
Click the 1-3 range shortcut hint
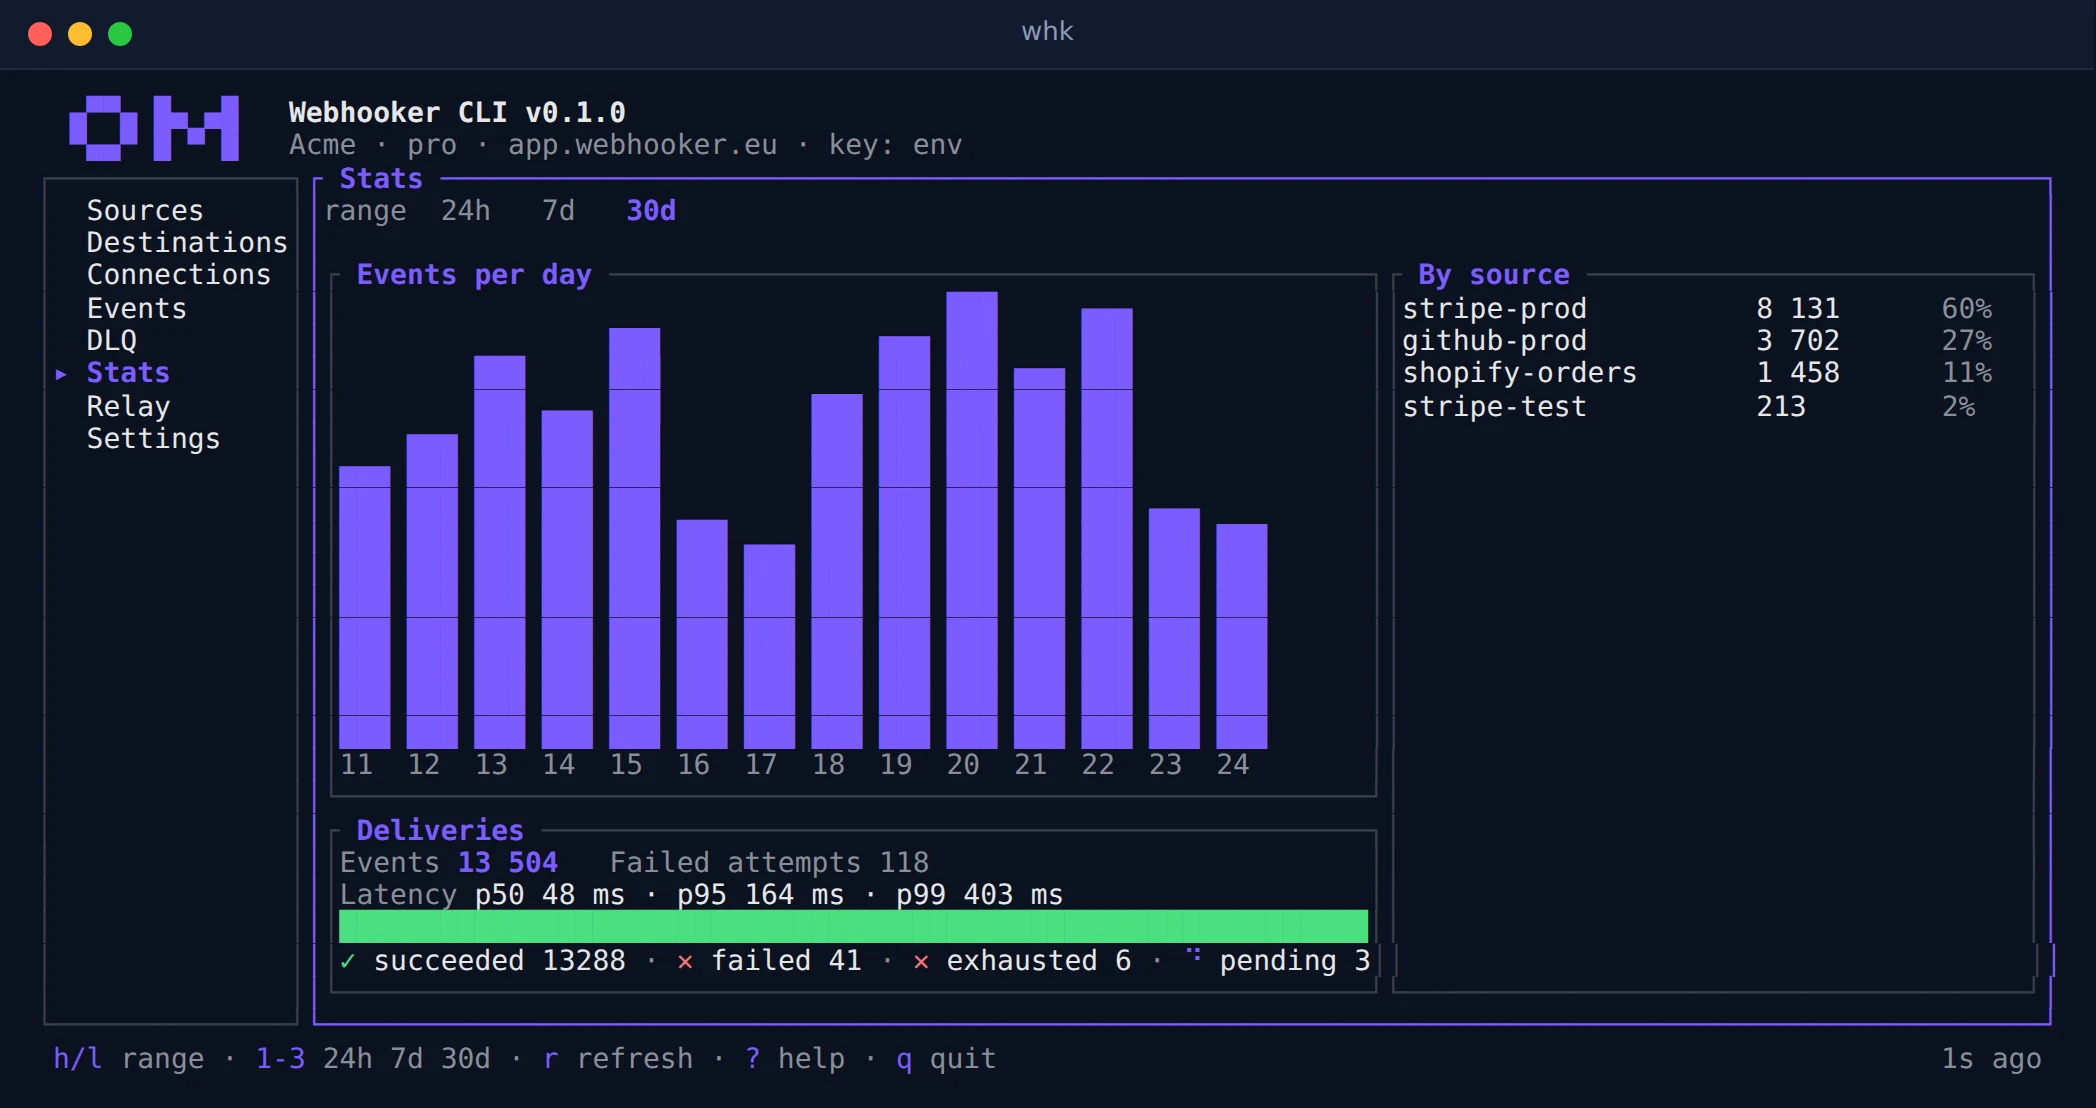click(373, 1058)
